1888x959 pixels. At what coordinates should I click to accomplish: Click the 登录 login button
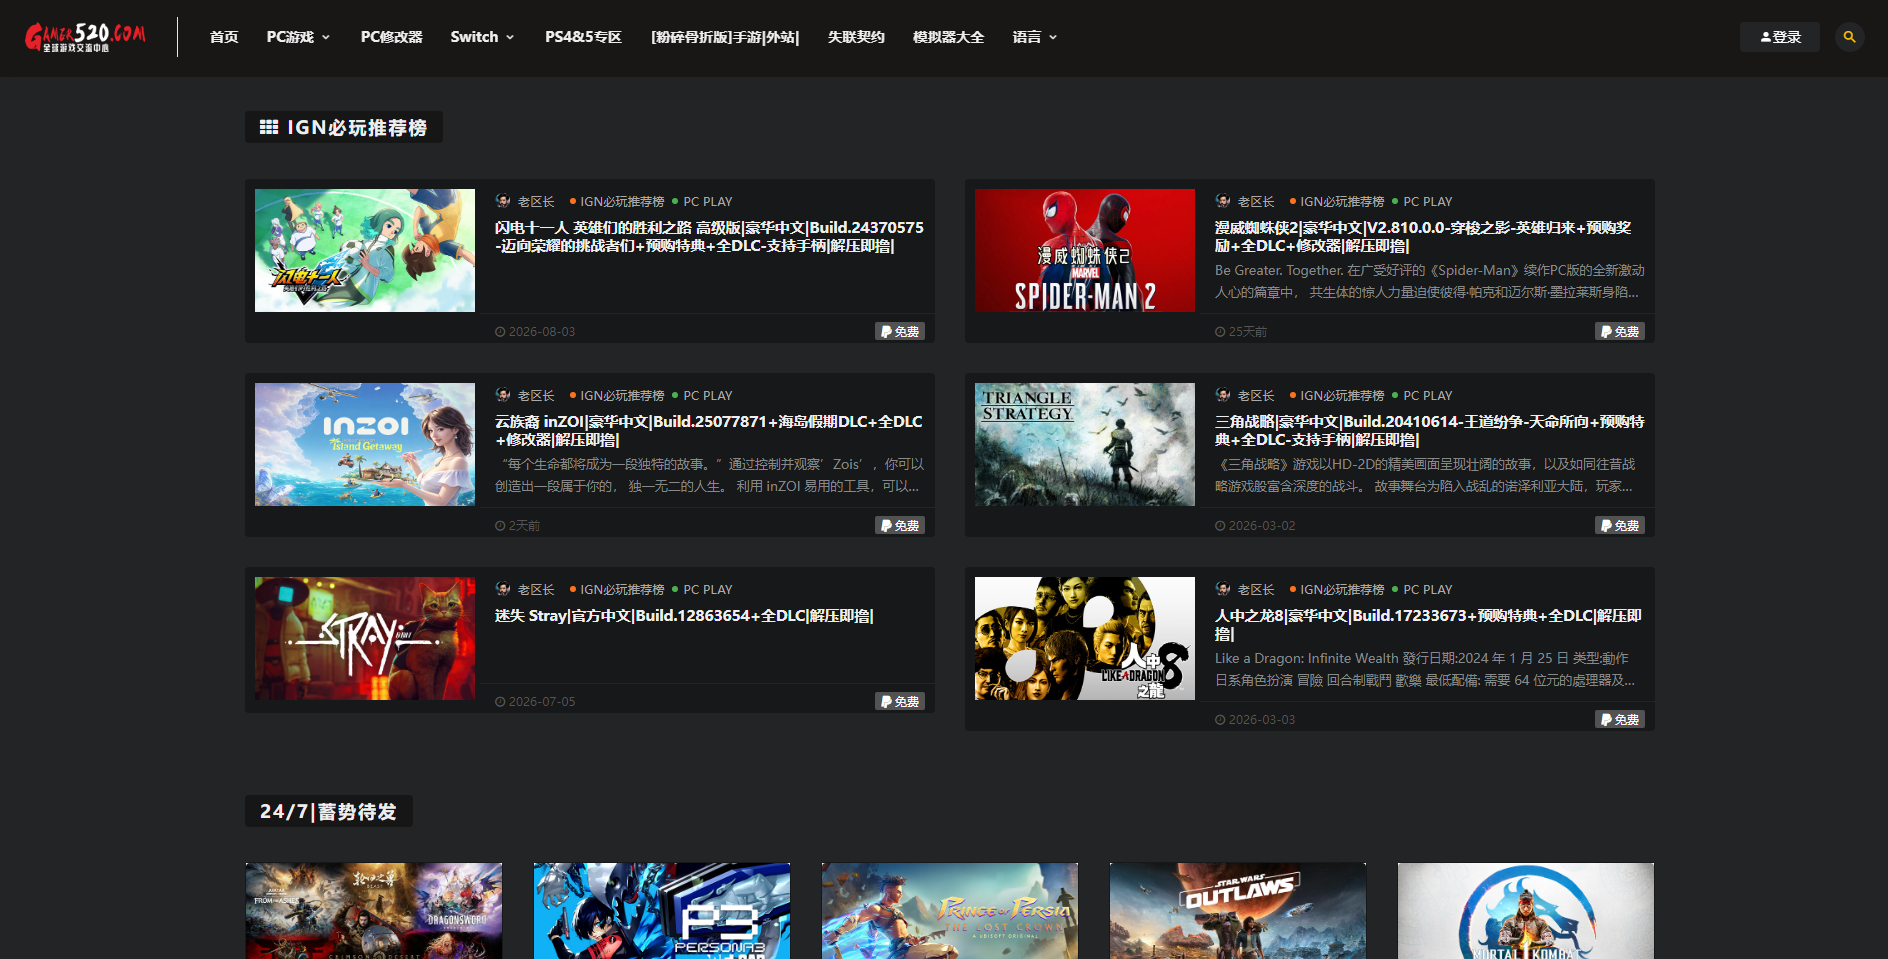(1780, 37)
